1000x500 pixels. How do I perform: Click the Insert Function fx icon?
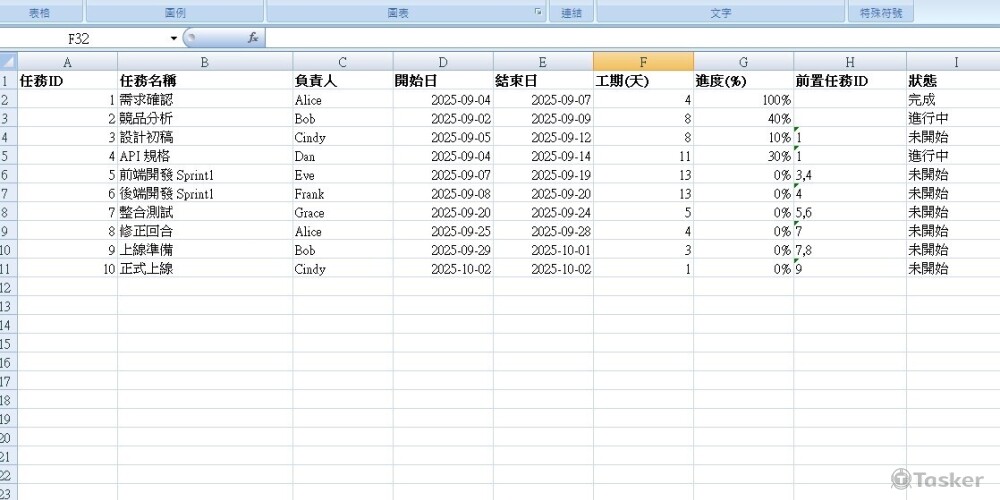tap(253, 38)
